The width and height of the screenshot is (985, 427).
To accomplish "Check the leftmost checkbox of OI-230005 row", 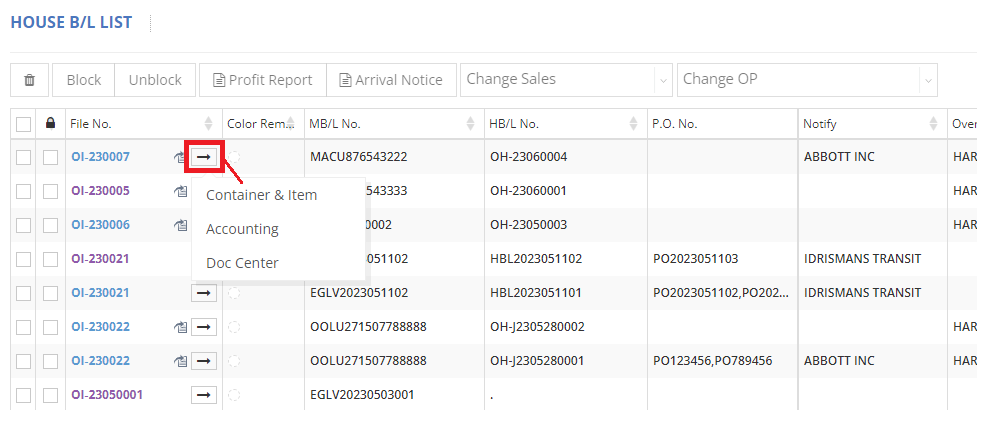I will tap(24, 191).
